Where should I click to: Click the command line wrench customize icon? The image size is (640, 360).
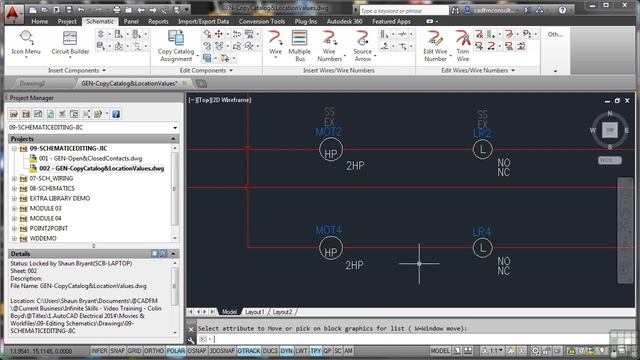tap(191, 340)
